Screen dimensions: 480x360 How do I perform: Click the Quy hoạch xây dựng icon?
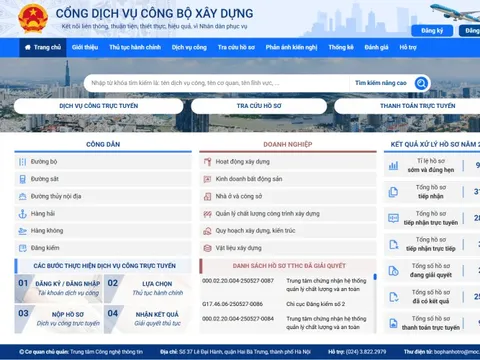coord(207,231)
